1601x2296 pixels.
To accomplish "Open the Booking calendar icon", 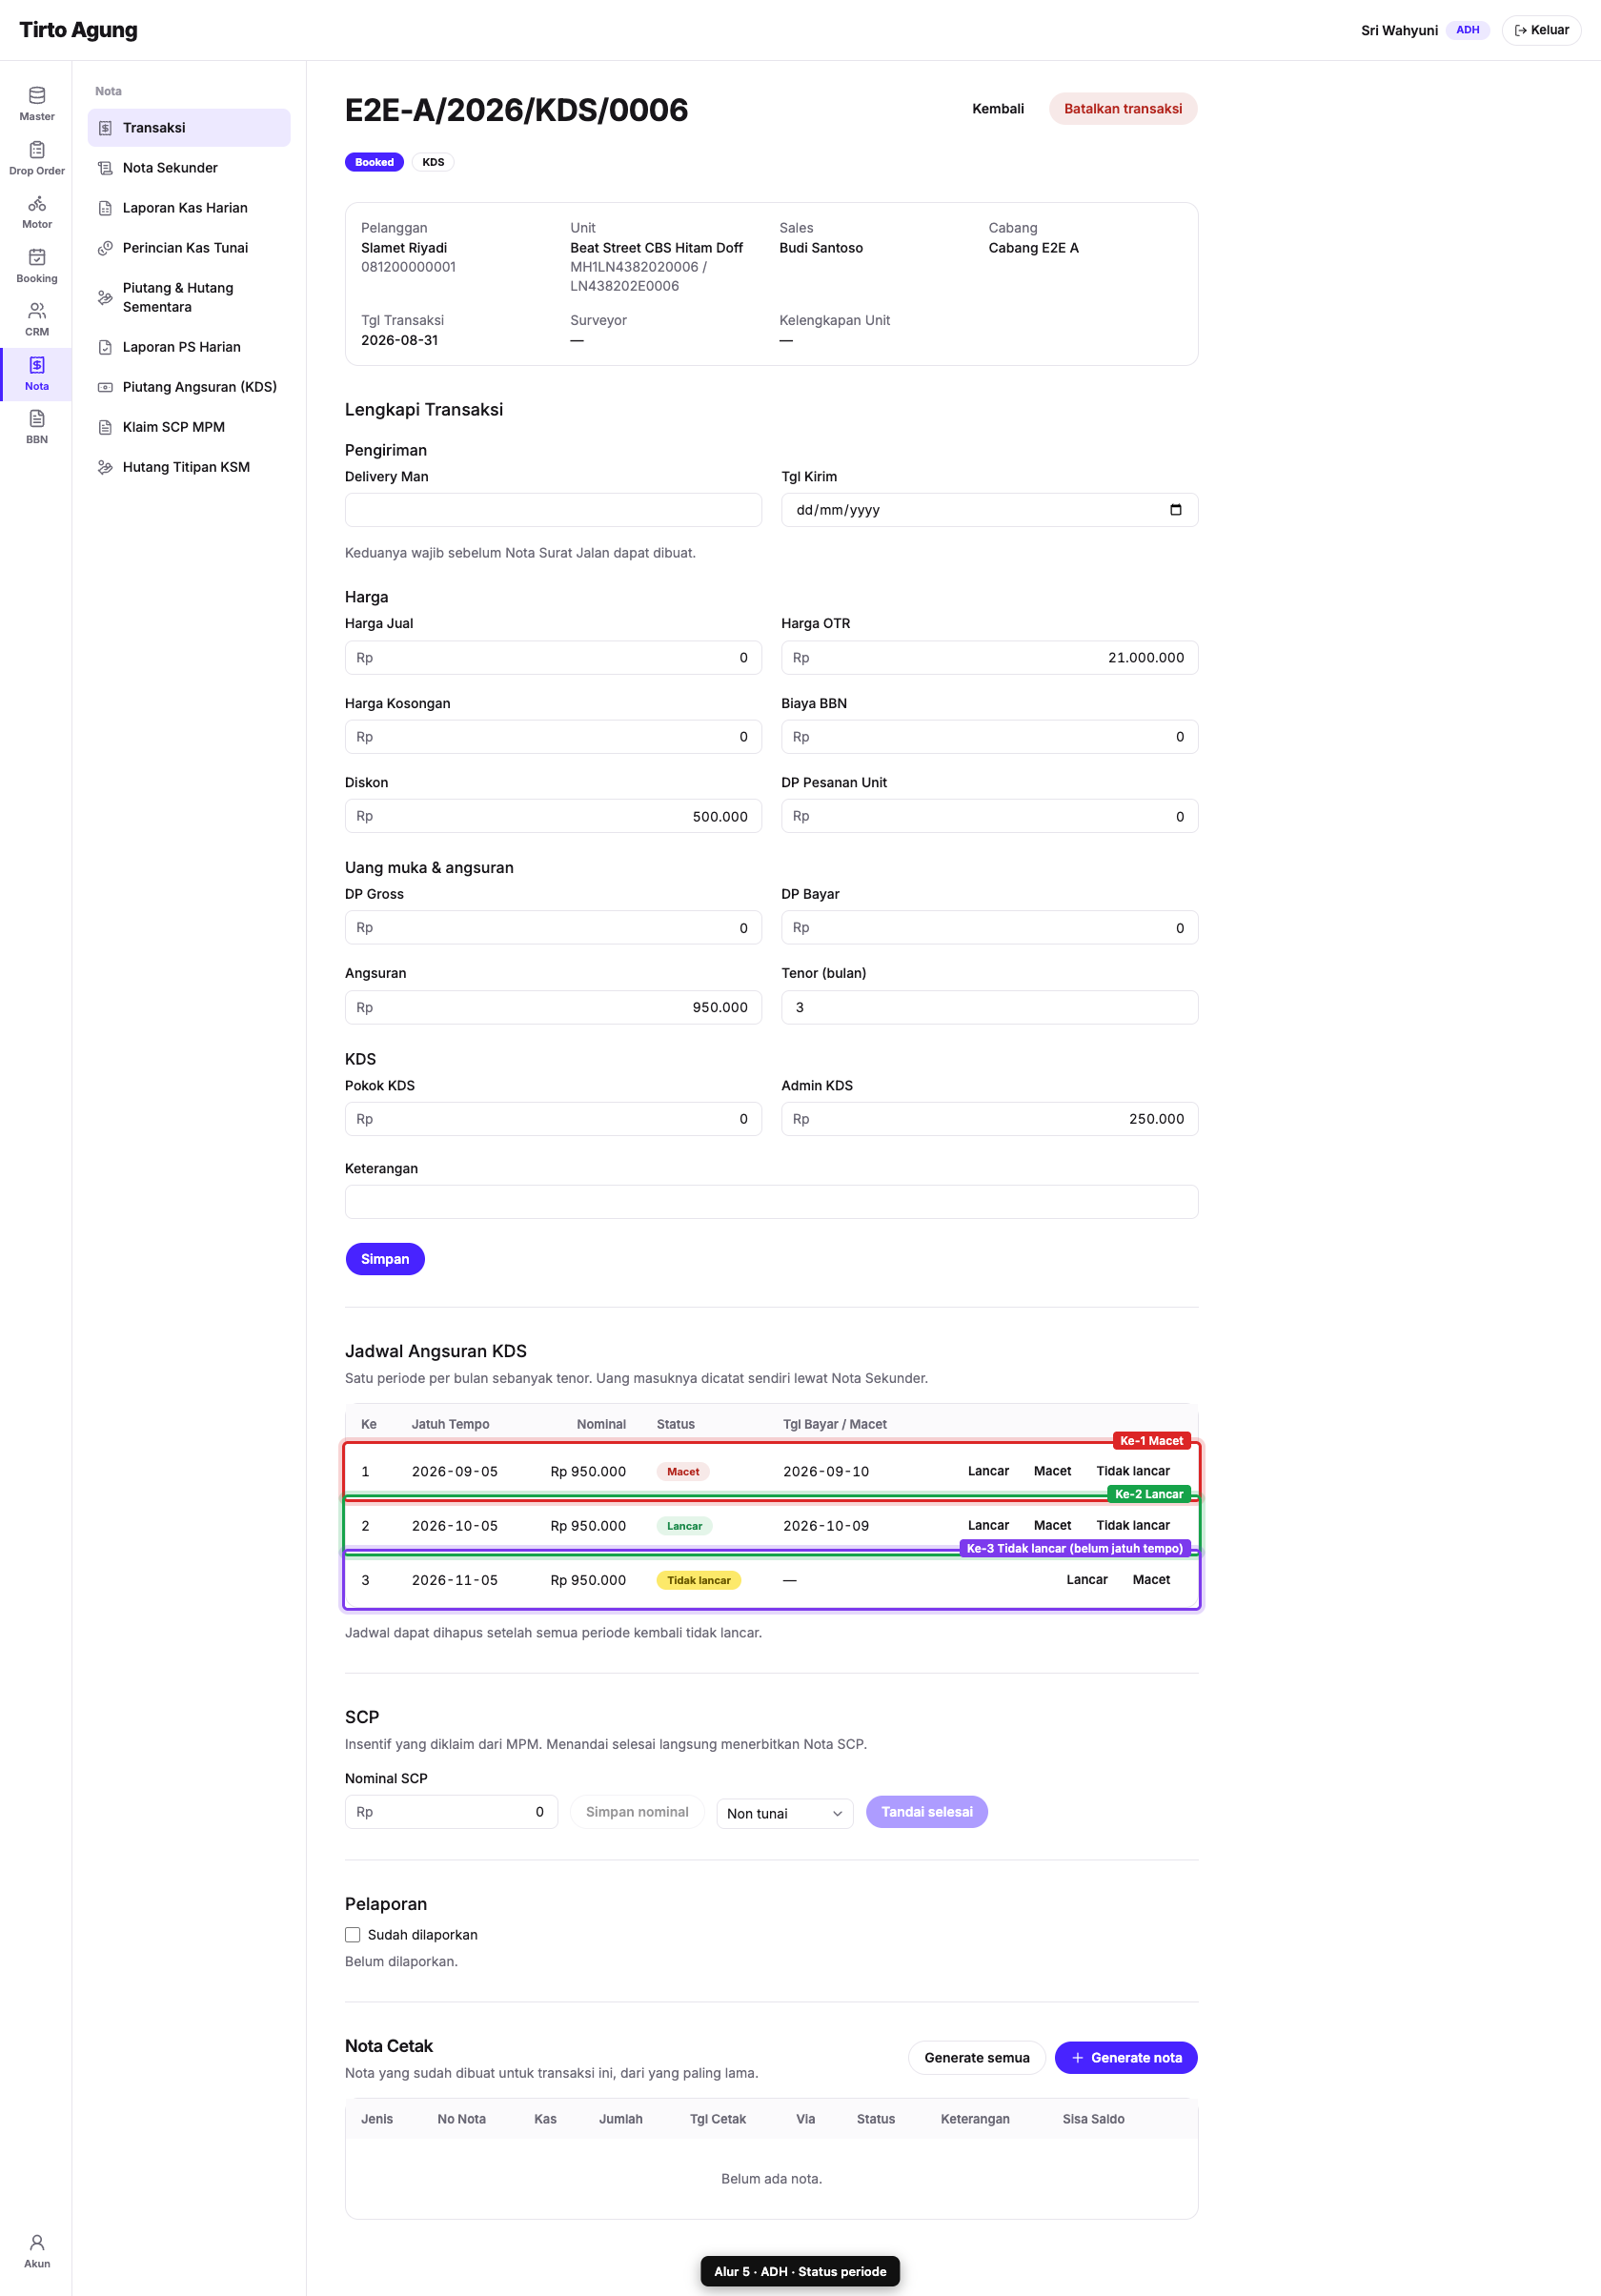I will coord(37,257).
